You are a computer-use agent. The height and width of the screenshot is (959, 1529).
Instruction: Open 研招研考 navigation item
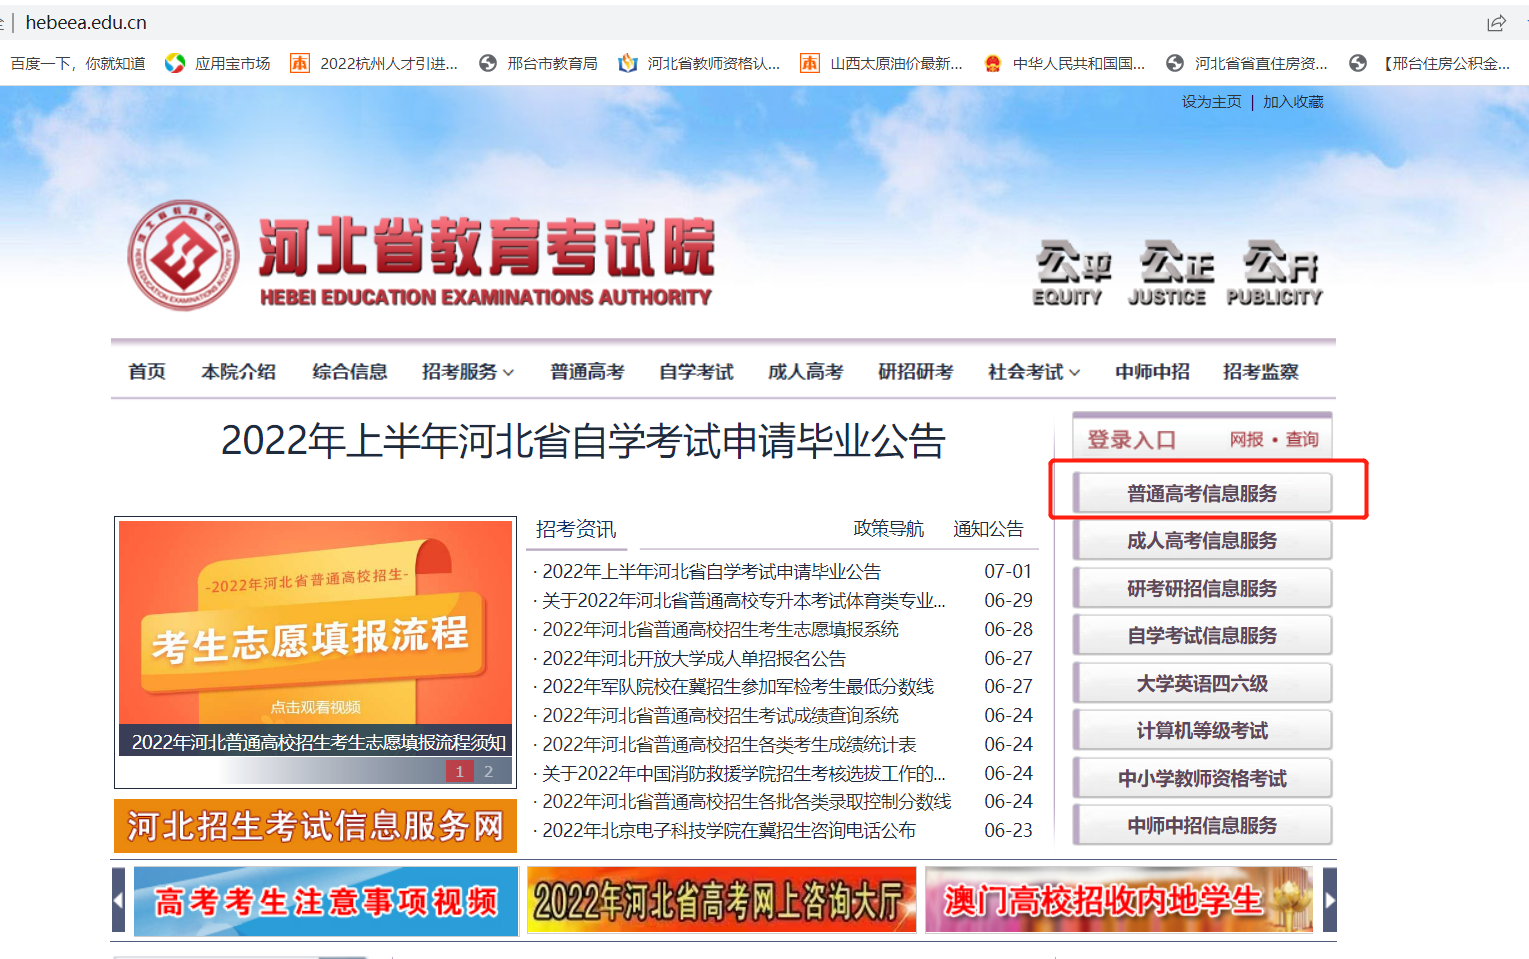(915, 372)
